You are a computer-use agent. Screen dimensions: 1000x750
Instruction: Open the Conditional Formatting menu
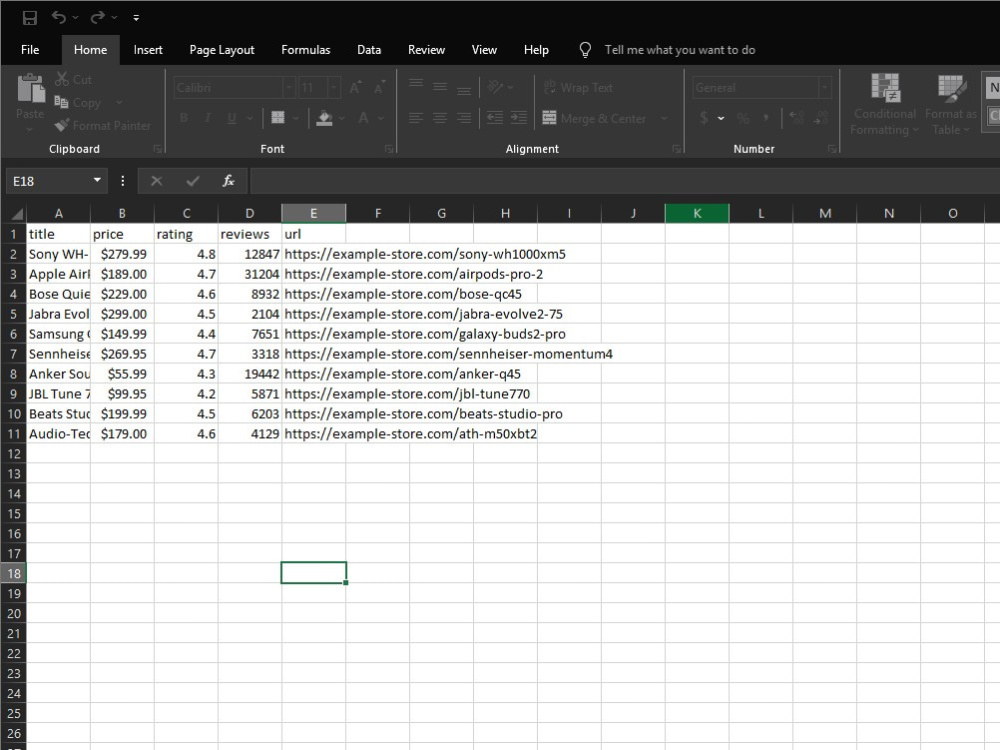pos(884,105)
